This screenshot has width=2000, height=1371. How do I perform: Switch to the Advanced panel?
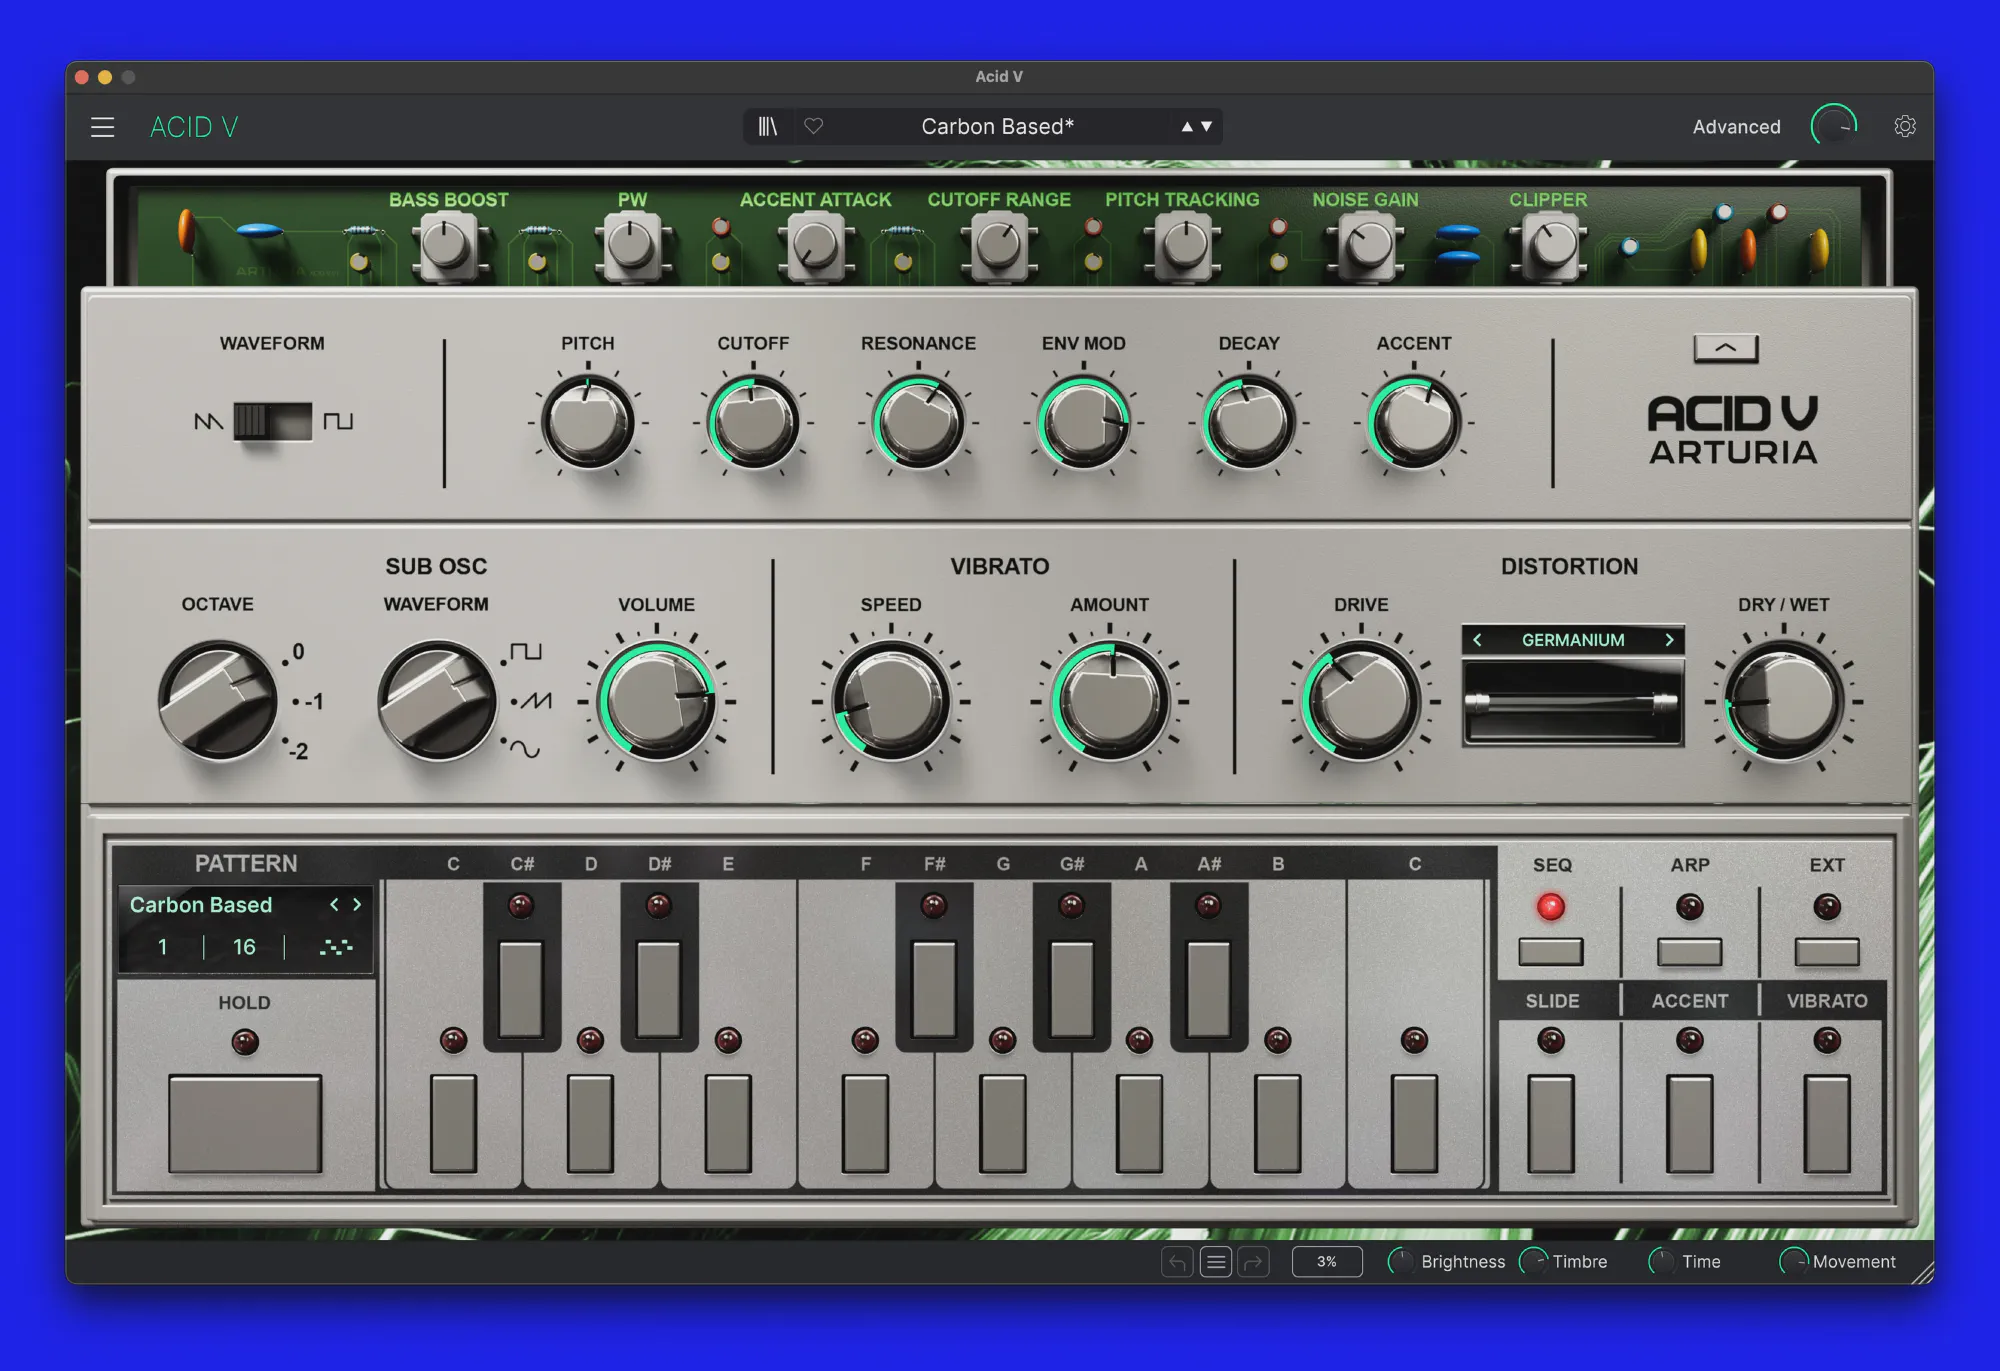click(x=1736, y=127)
